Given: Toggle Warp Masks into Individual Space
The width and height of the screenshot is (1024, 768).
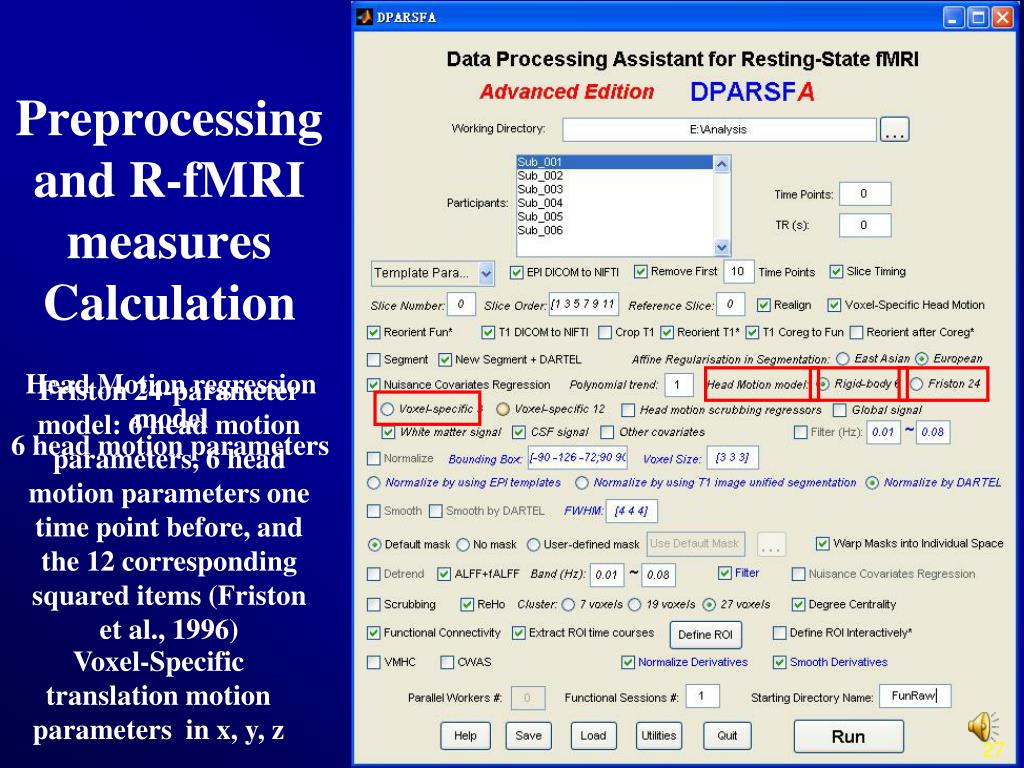Looking at the screenshot, I should 823,543.
